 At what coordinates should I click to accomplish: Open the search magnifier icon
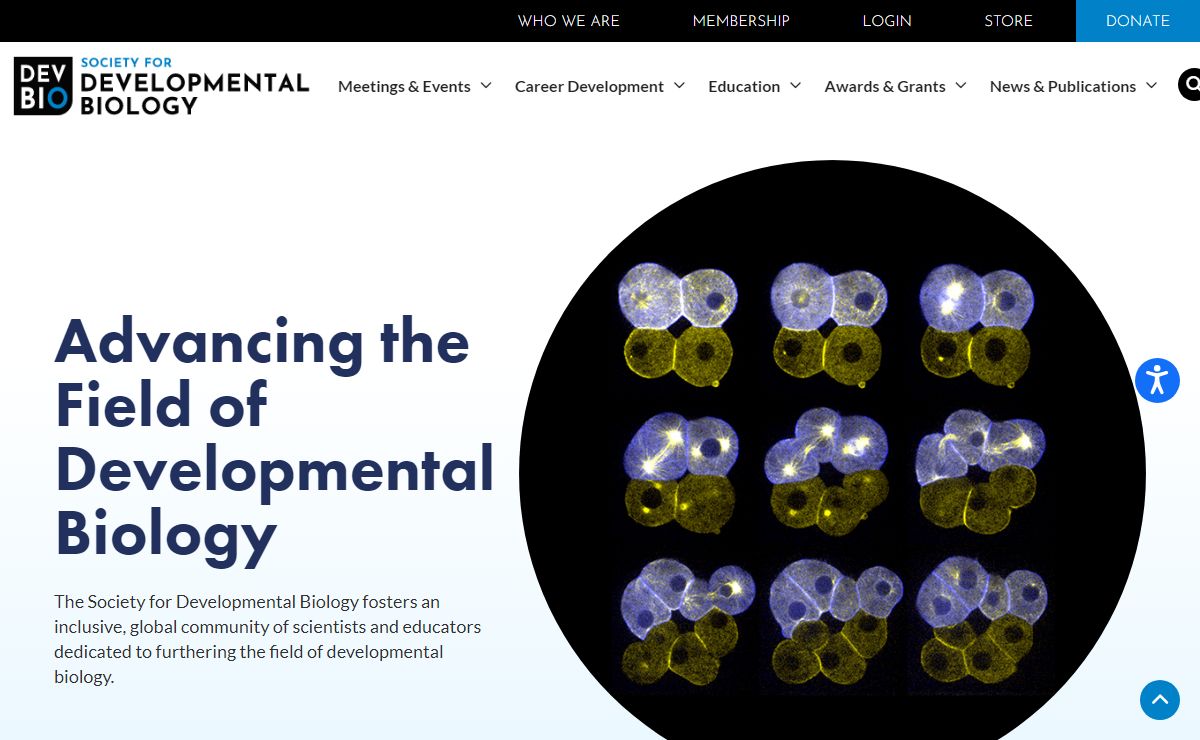(1189, 85)
